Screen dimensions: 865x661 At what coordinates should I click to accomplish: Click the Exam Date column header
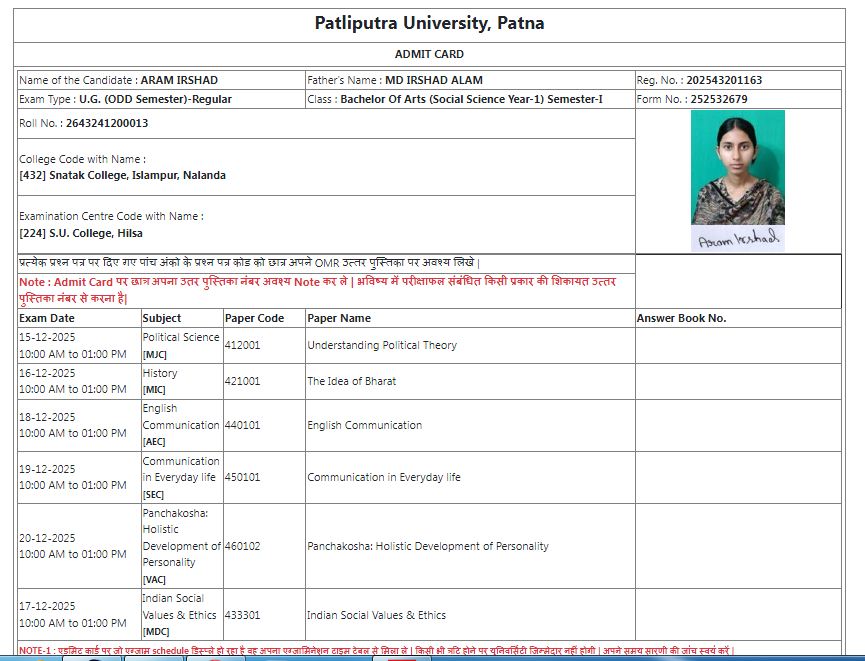click(x=47, y=318)
